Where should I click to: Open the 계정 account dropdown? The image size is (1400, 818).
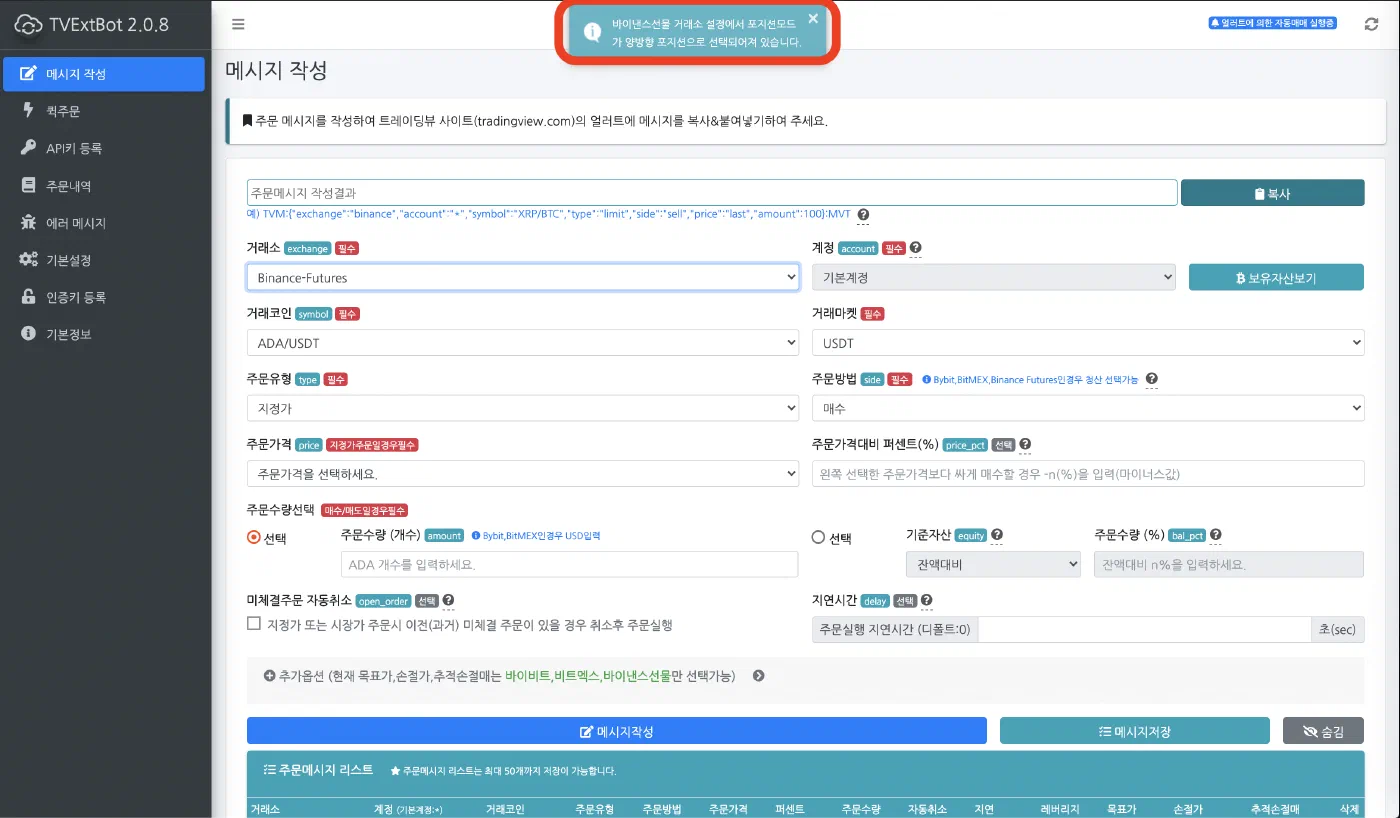pos(994,277)
